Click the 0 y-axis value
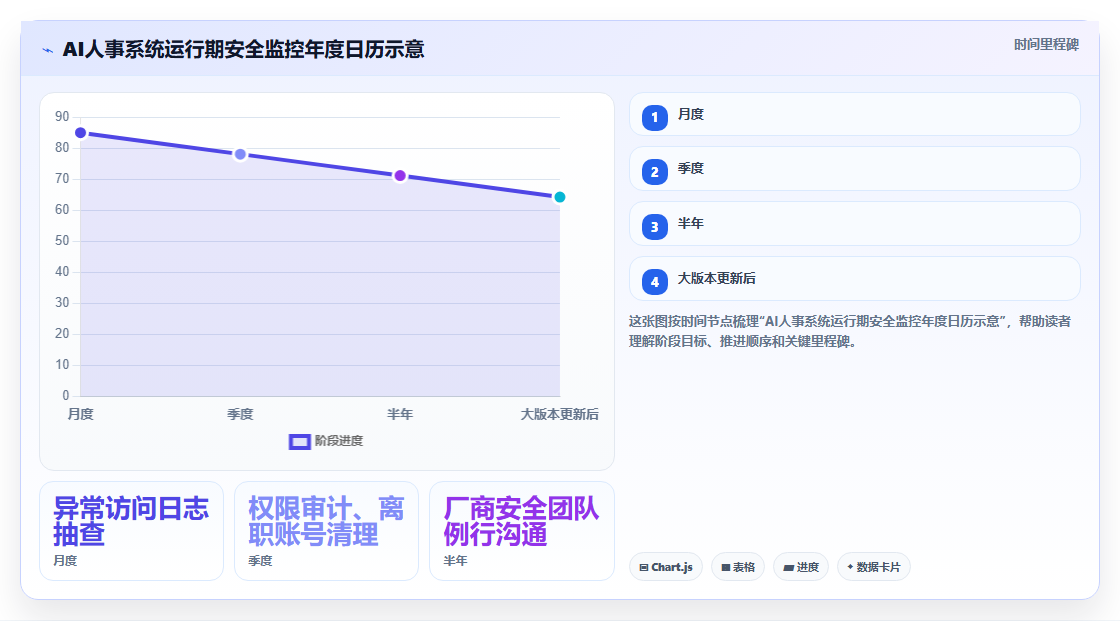This screenshot has height=621, width=1120. pos(66,395)
